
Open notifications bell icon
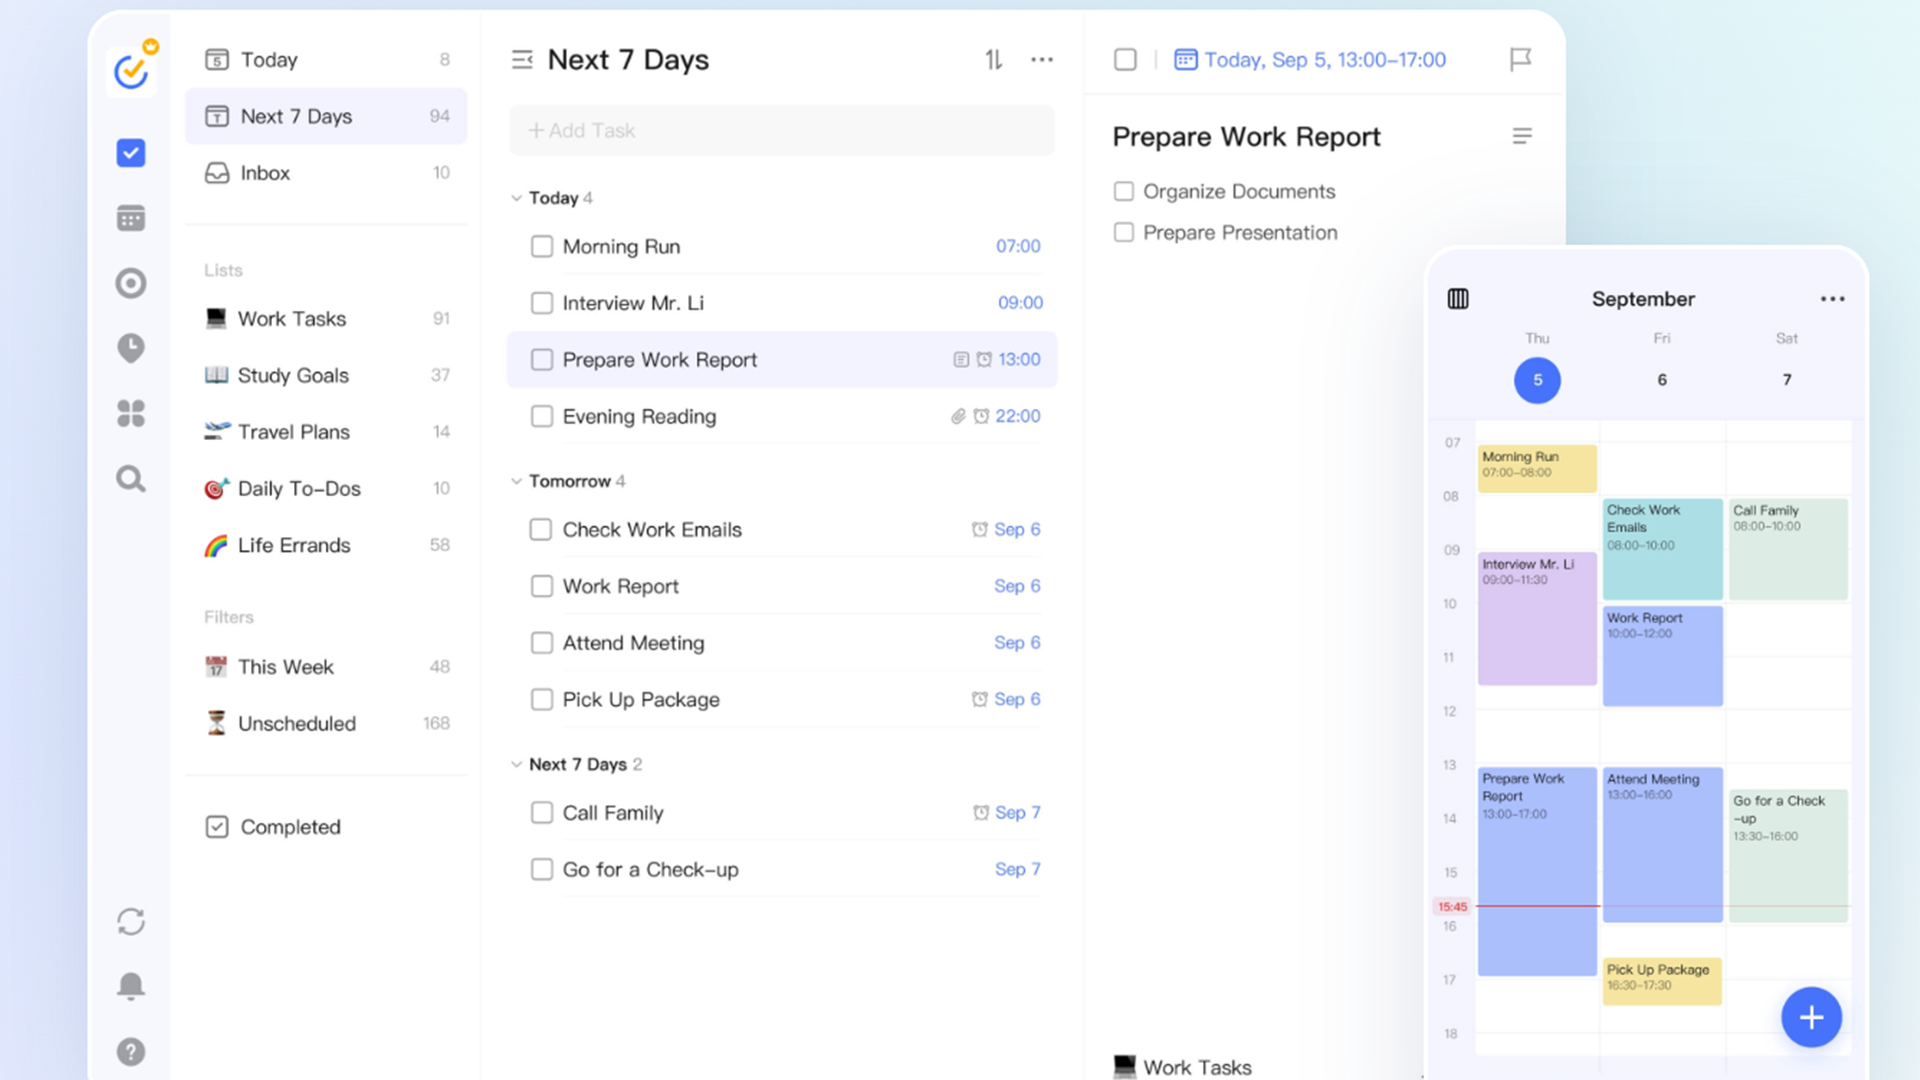coord(131,986)
